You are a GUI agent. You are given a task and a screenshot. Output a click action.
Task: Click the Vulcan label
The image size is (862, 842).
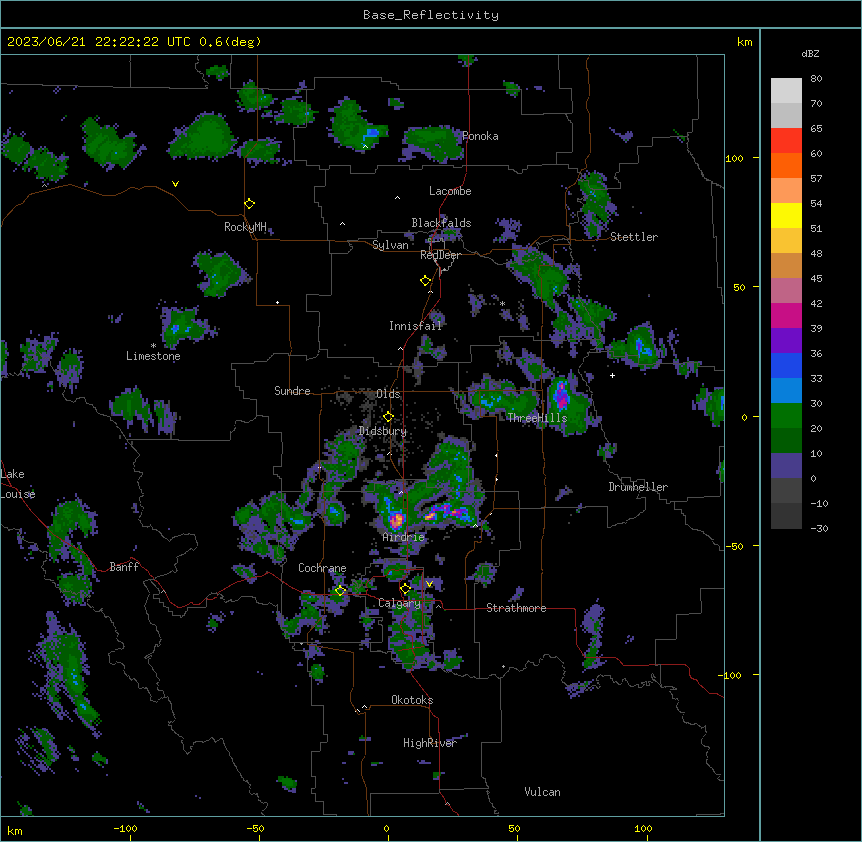[x=543, y=792]
